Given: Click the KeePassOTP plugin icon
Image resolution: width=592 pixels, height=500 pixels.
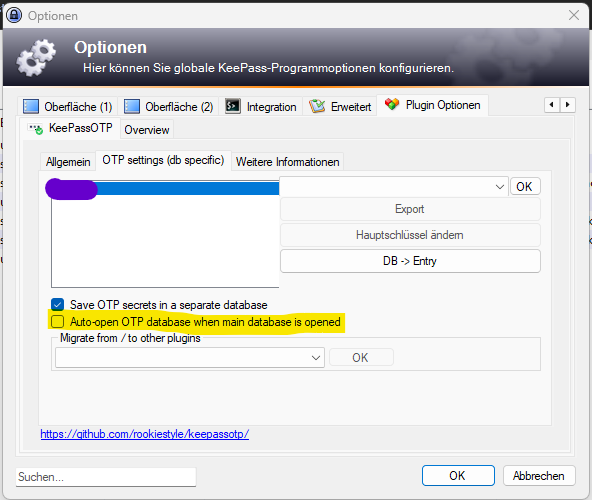Looking at the screenshot, I should click(36, 129).
